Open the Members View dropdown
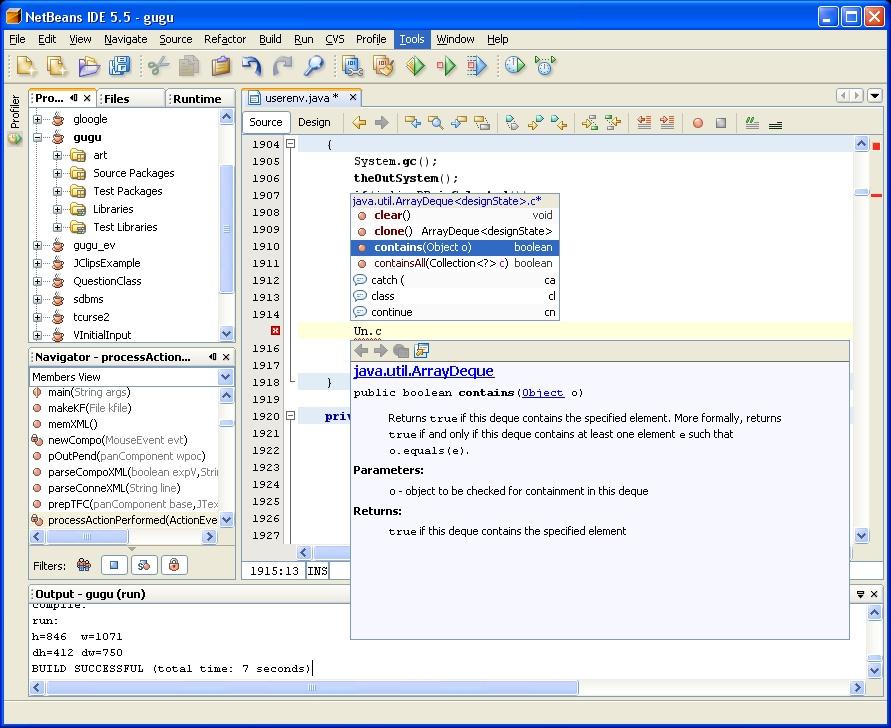 [226, 377]
